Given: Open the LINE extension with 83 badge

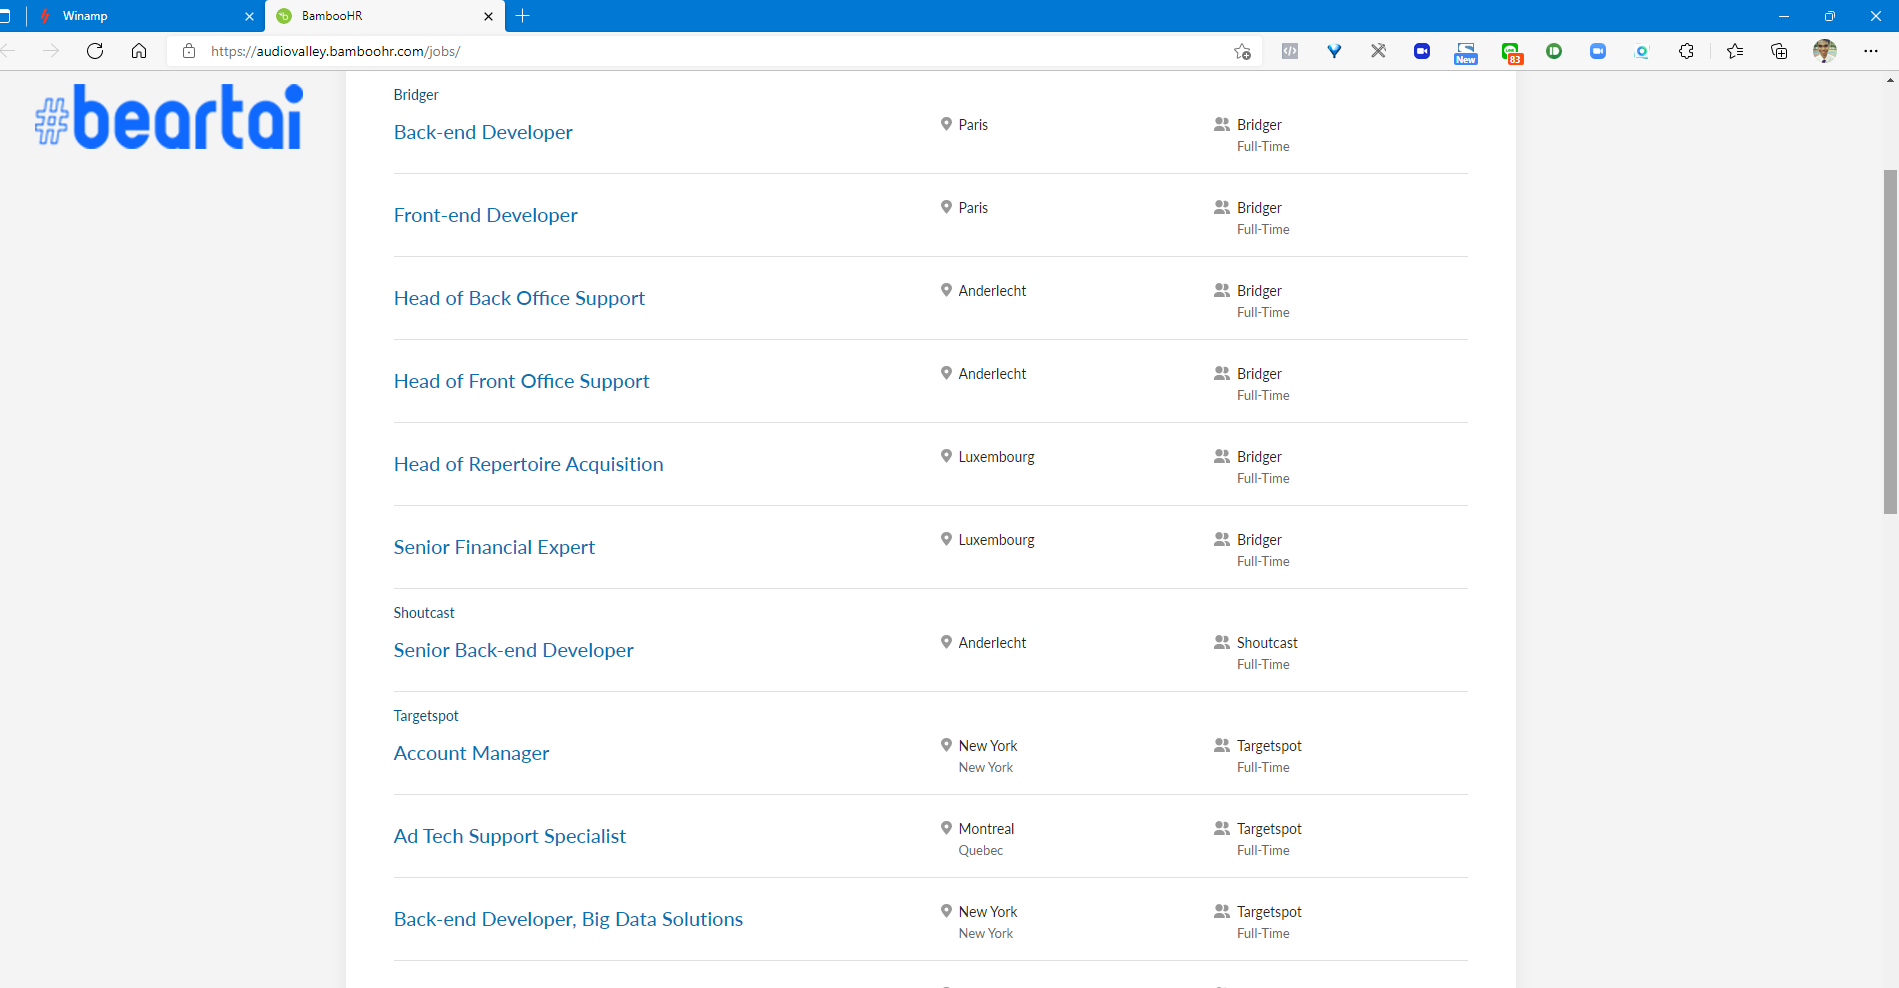Looking at the screenshot, I should [x=1511, y=52].
